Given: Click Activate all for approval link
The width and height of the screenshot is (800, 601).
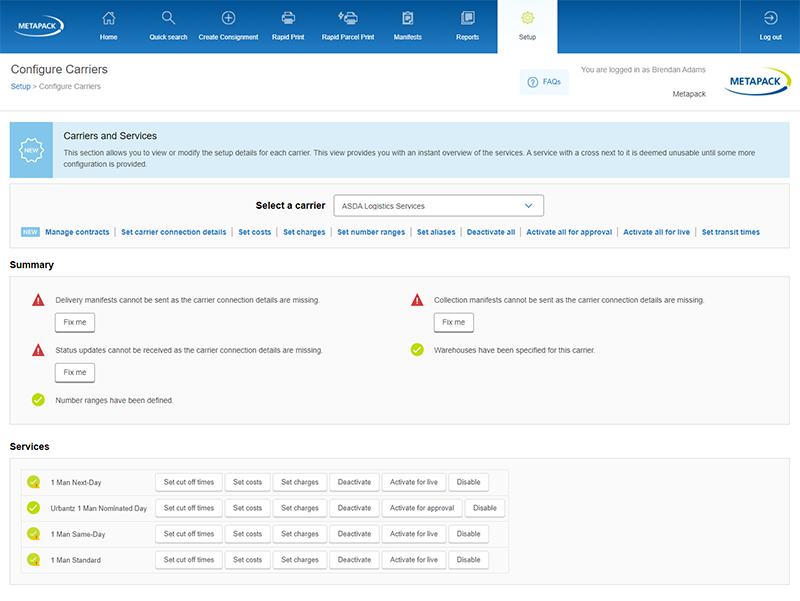Looking at the screenshot, I should (x=569, y=232).
